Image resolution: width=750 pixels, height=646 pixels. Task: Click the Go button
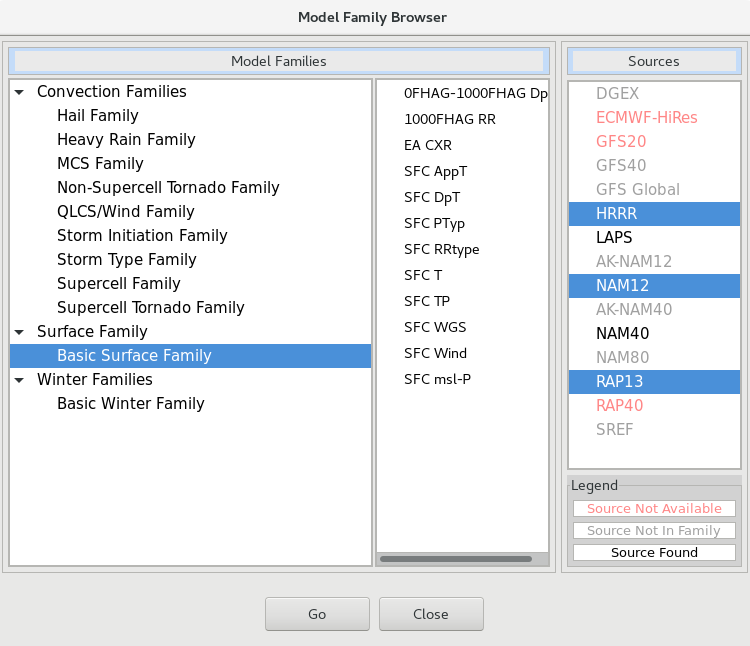click(317, 614)
